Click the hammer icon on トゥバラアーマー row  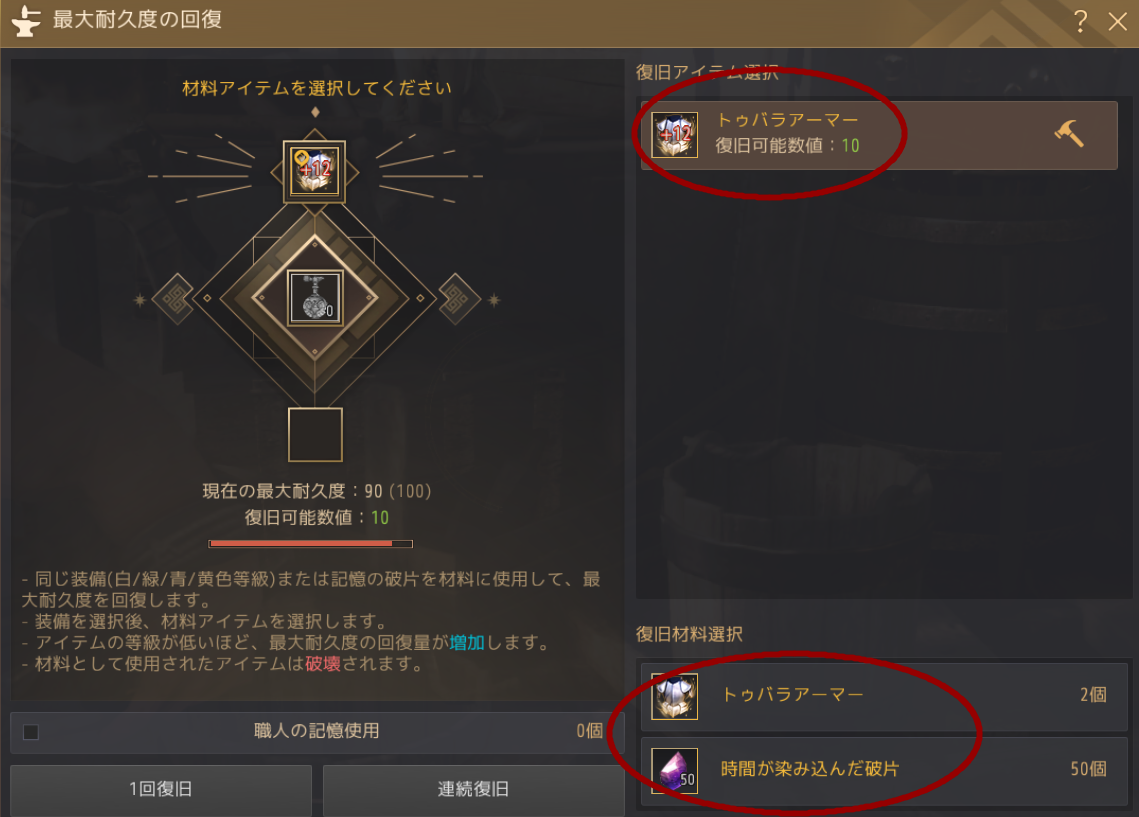click(1069, 134)
